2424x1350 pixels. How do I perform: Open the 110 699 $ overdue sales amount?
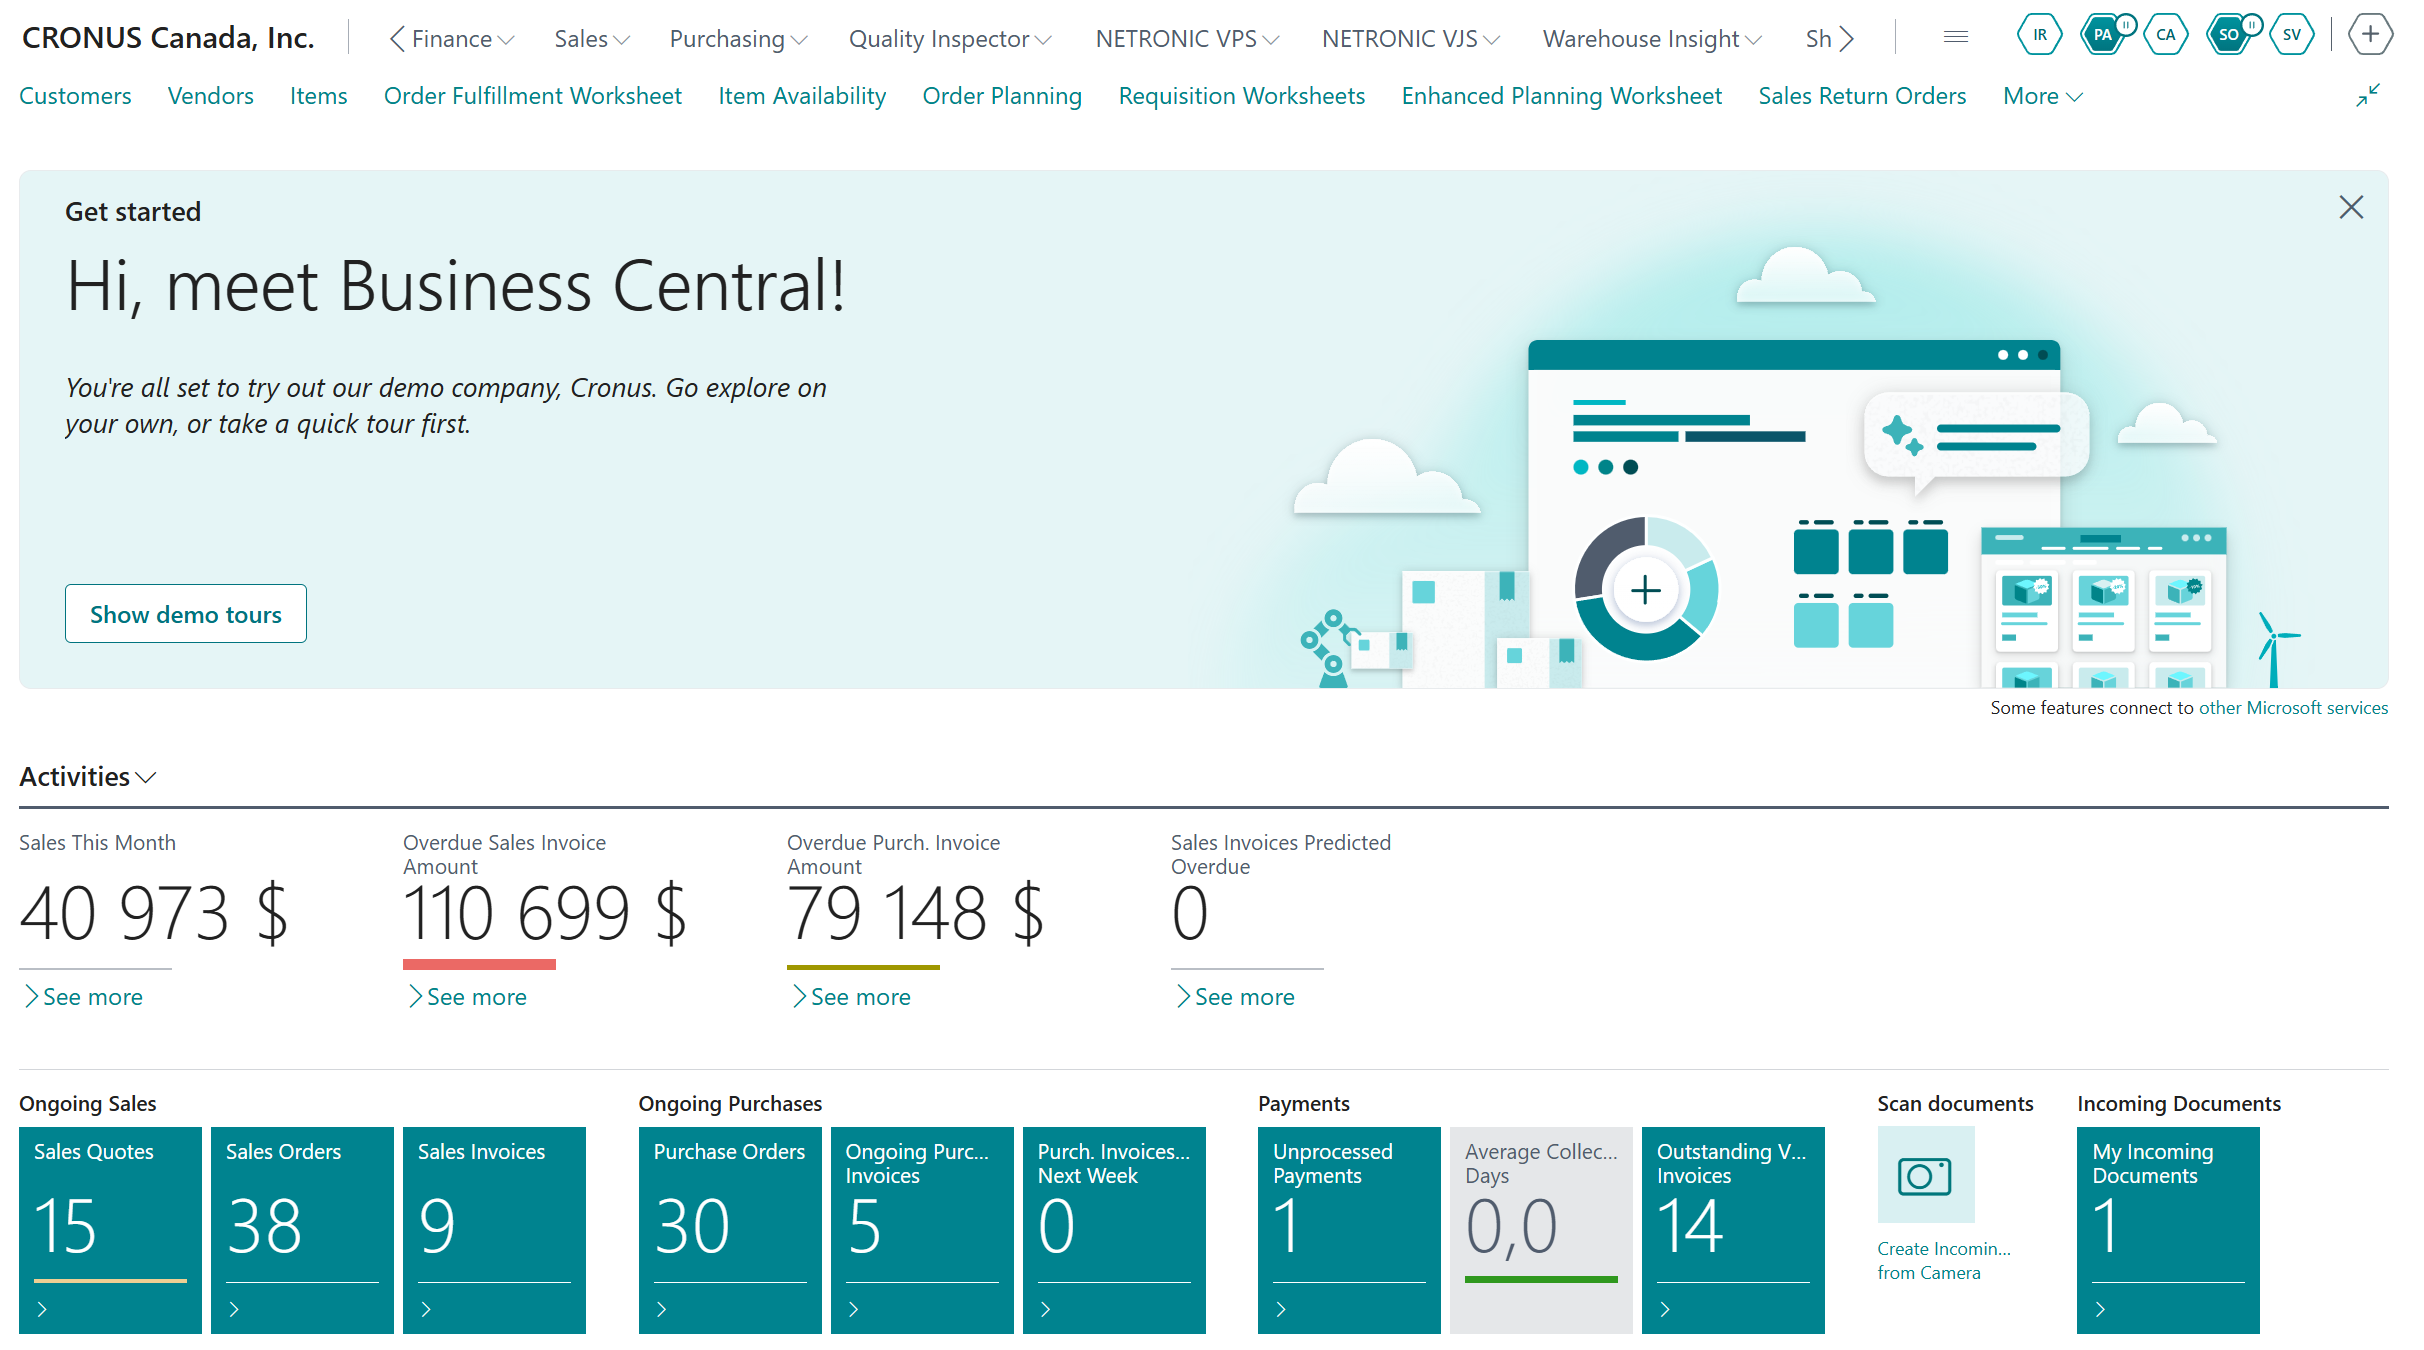[x=545, y=914]
